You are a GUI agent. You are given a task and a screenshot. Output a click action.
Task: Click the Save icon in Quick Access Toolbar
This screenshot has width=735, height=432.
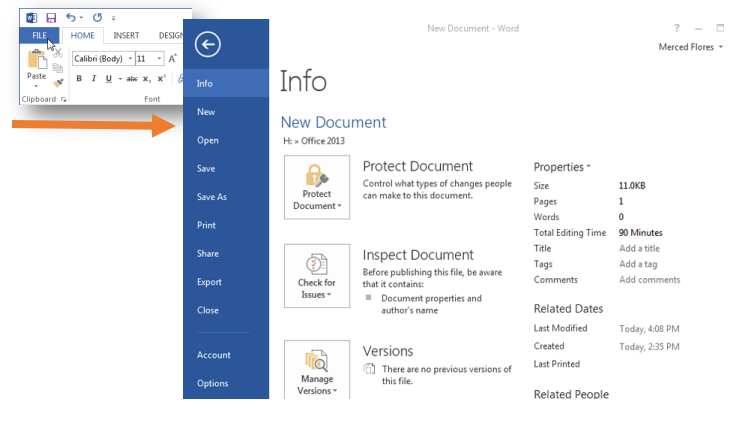[51, 18]
